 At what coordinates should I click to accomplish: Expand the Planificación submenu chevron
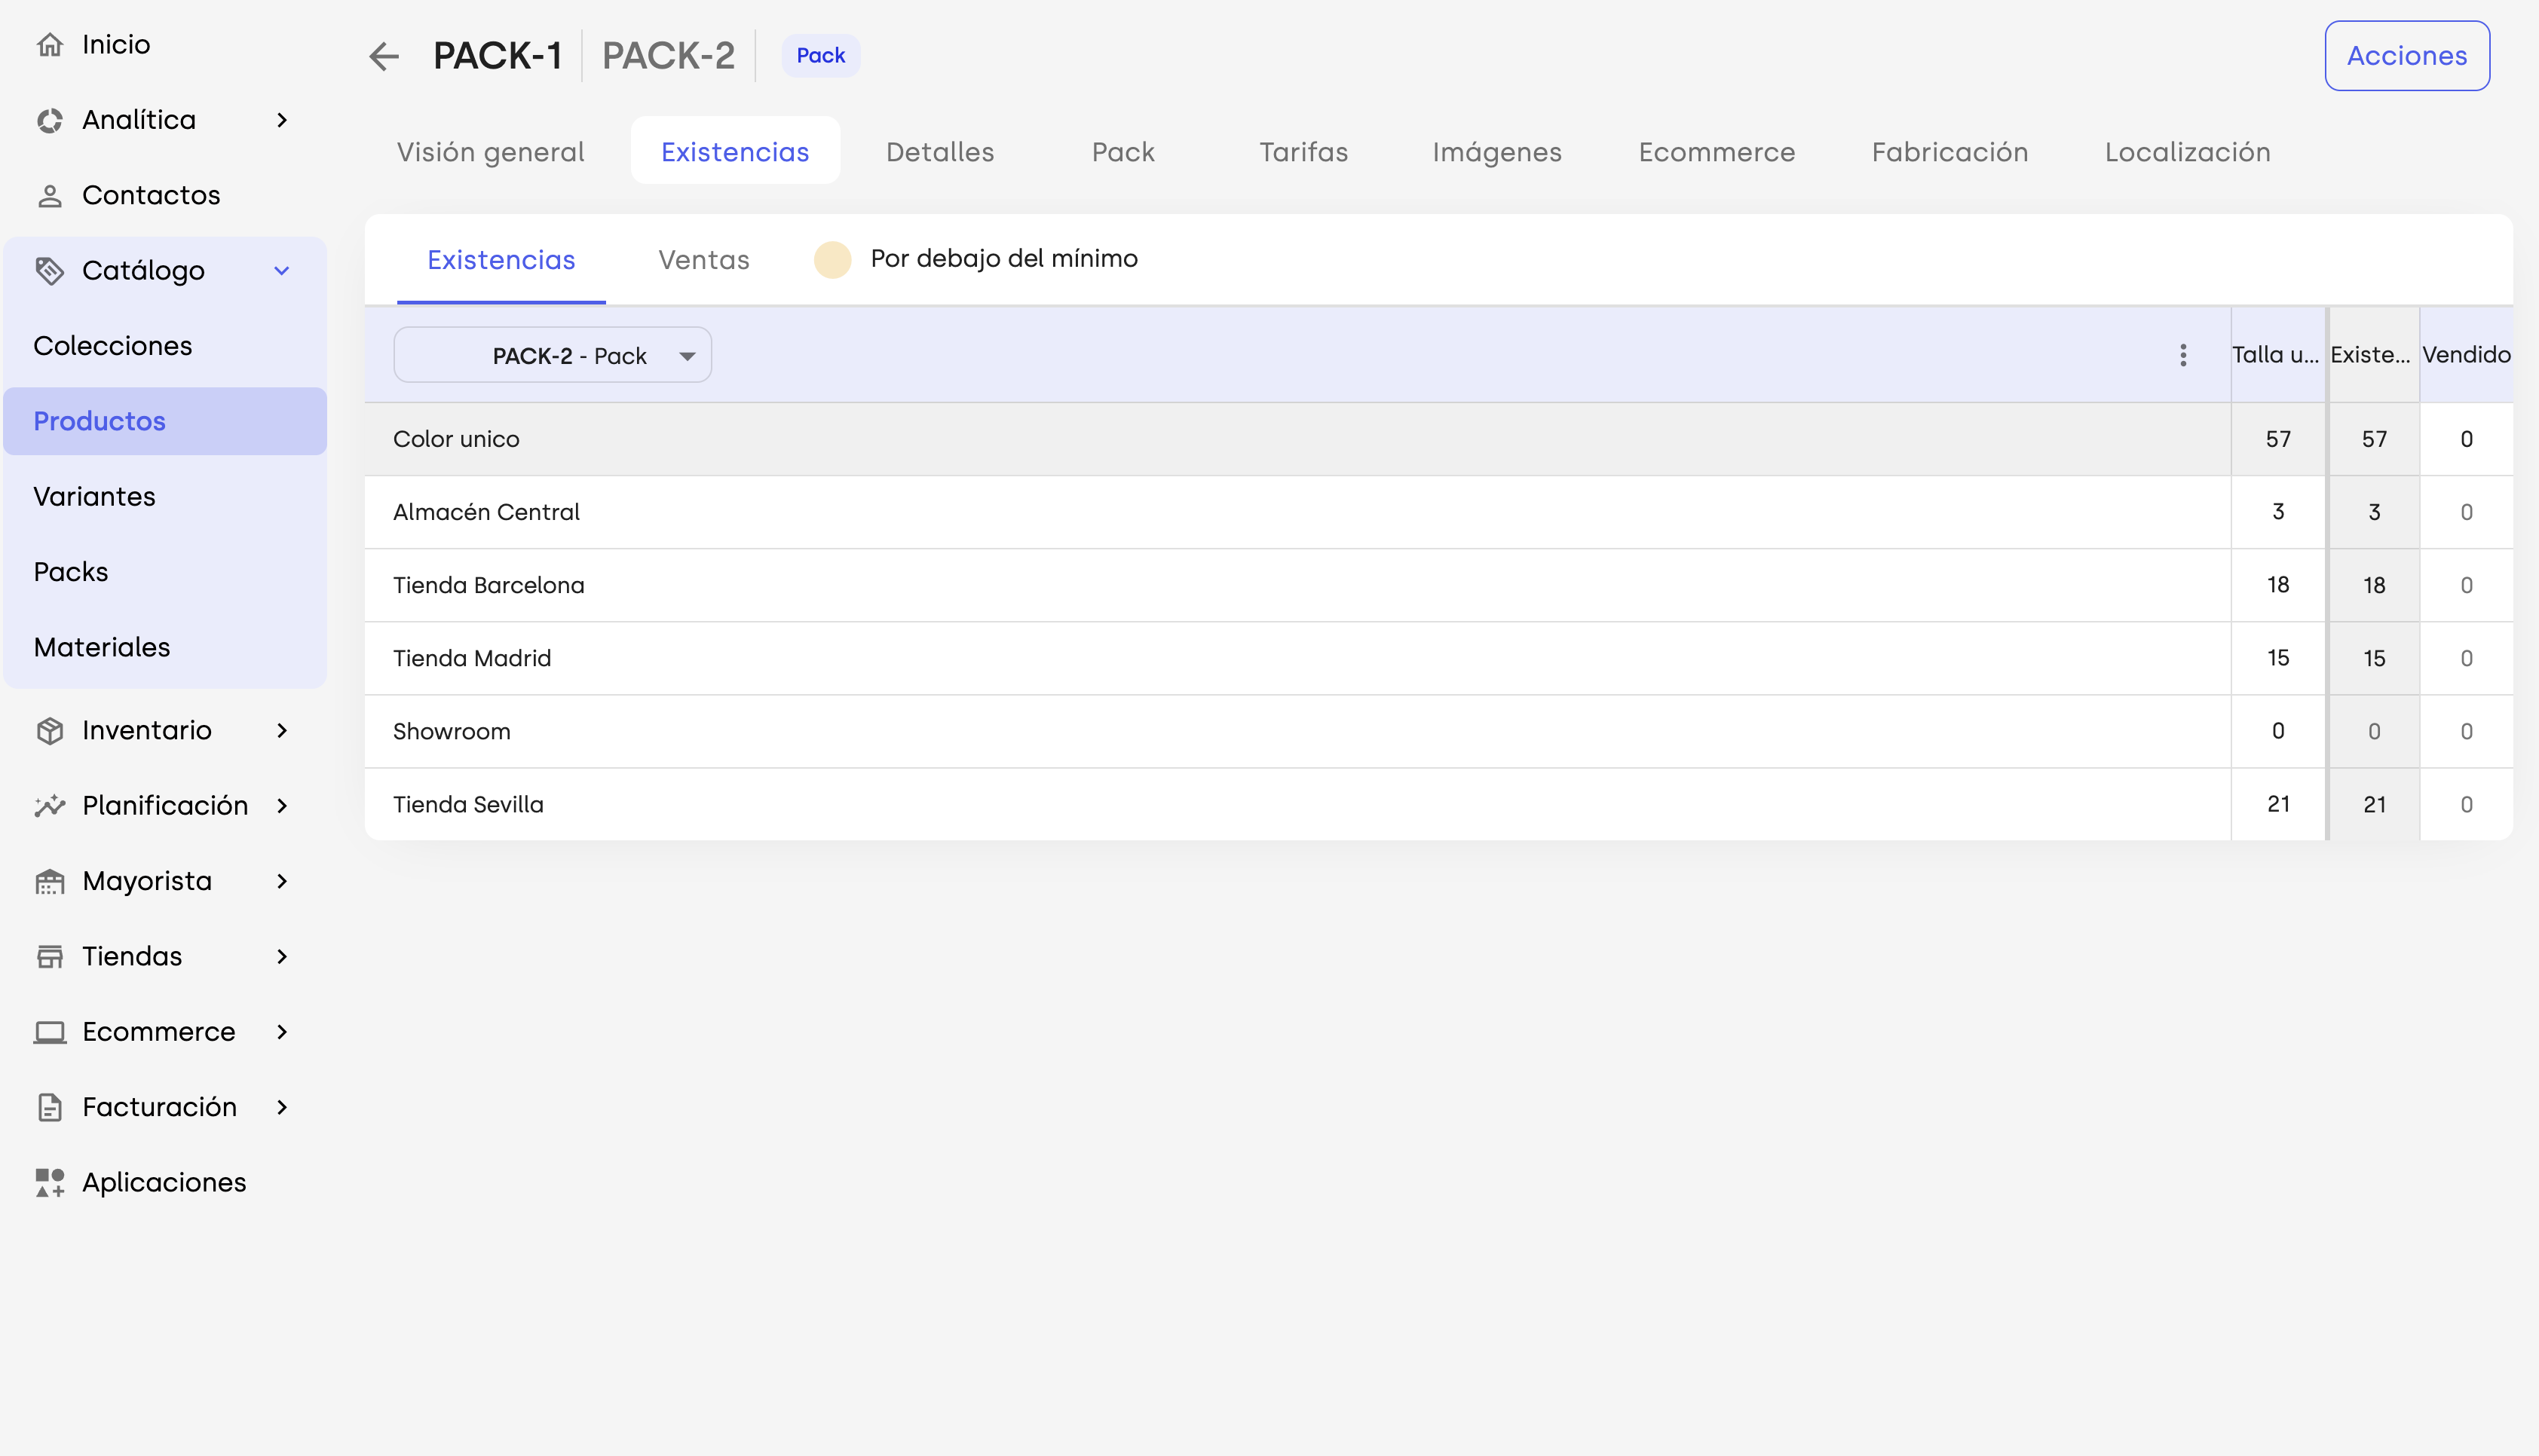[x=282, y=806]
